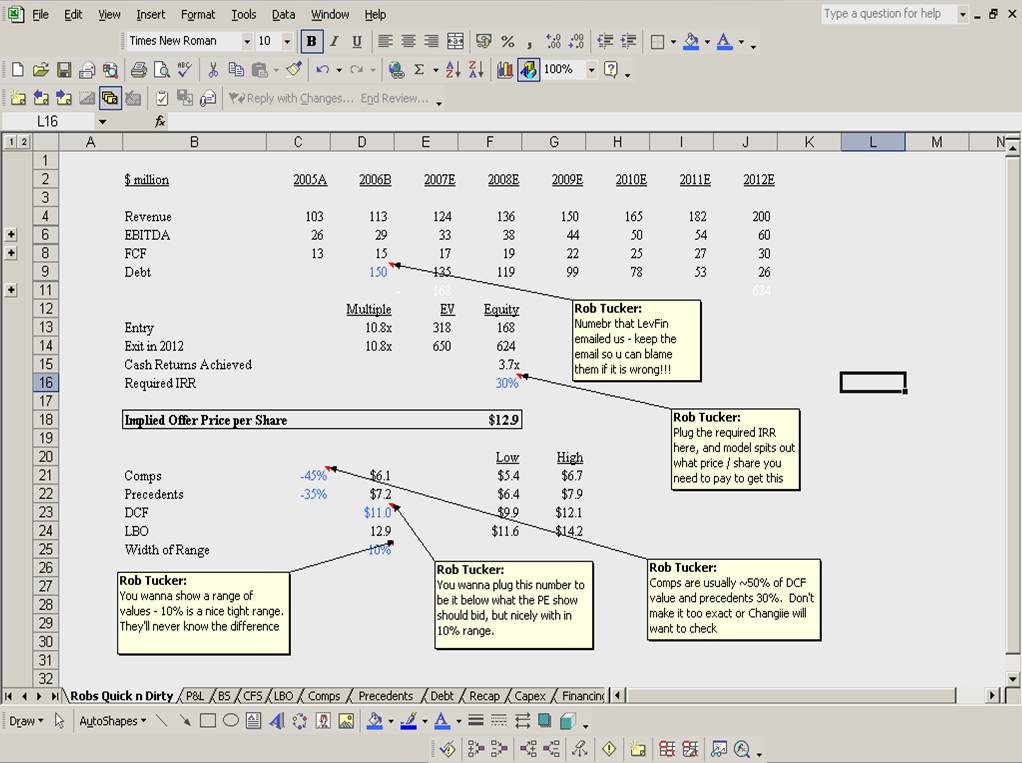Viewport: 1022px width, 763px height.
Task: Show outline level 1
Action: click(10, 141)
